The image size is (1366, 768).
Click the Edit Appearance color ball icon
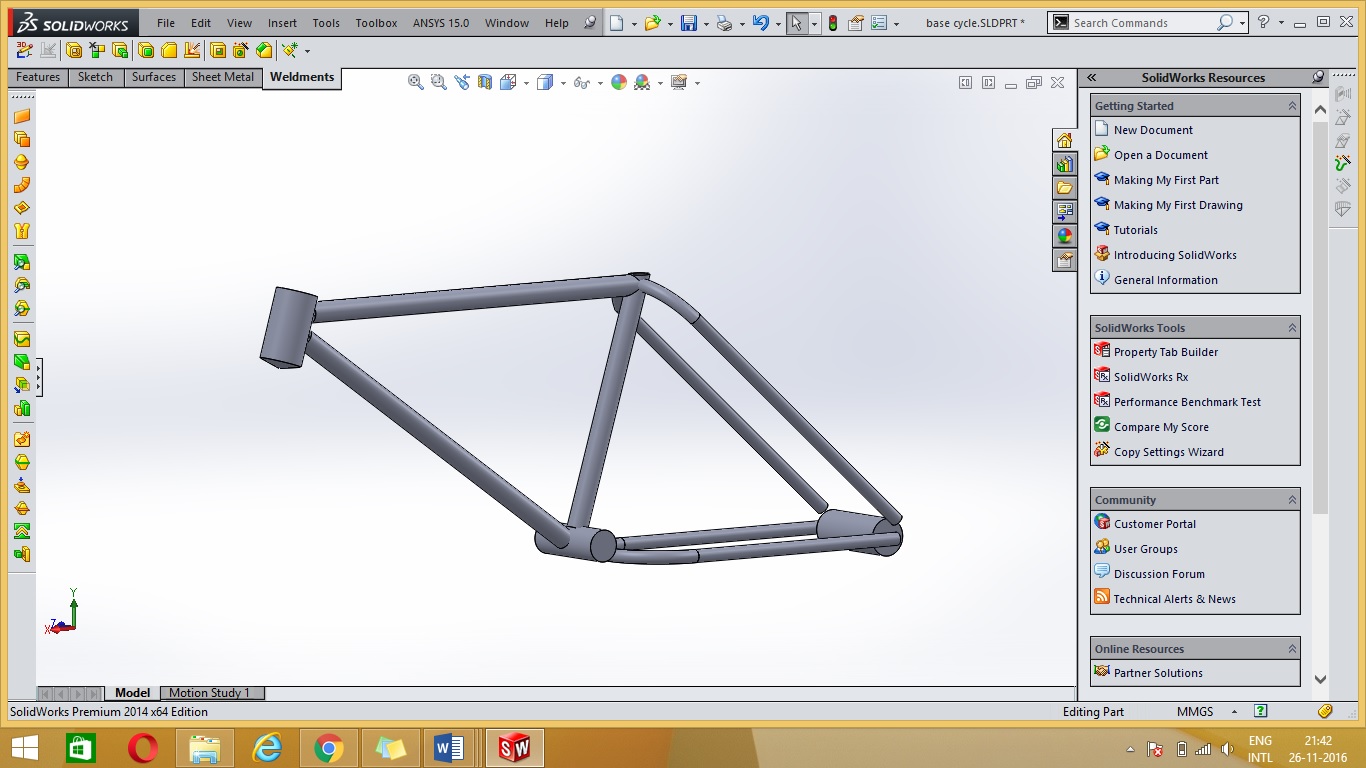[619, 83]
